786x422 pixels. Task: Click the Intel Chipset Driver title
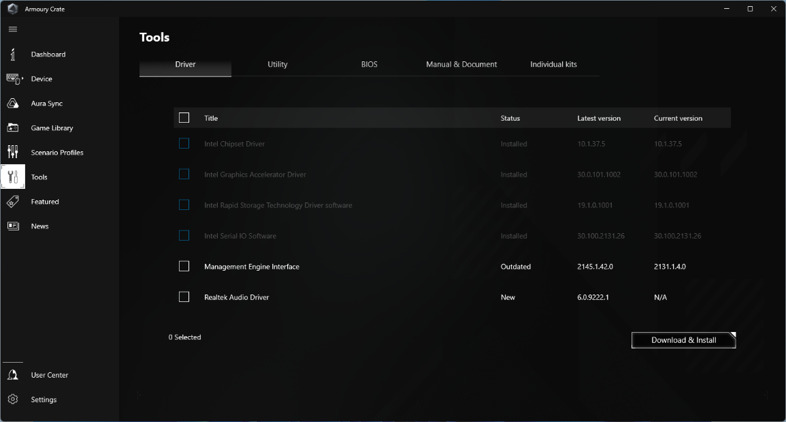(x=234, y=144)
